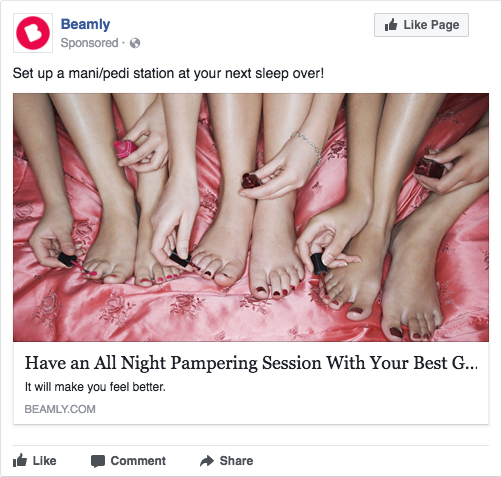
Task: Click the pink nail polish bottle in photo
Action: pyautogui.click(x=125, y=149)
